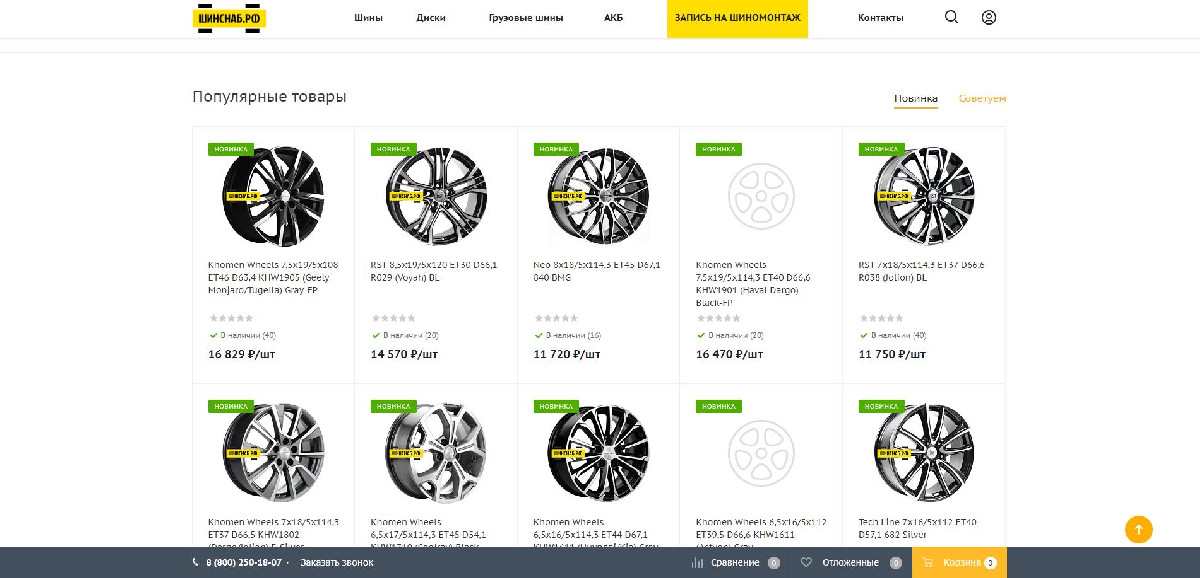The height and width of the screenshot is (578, 1200).
Task: Open the site search magnifier icon
Action: [951, 17]
